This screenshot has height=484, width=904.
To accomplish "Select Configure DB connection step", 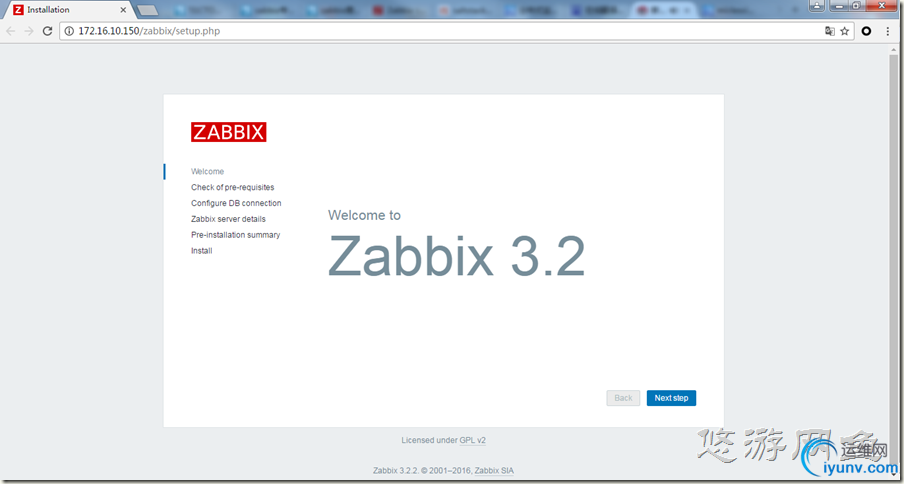I will 236,203.
